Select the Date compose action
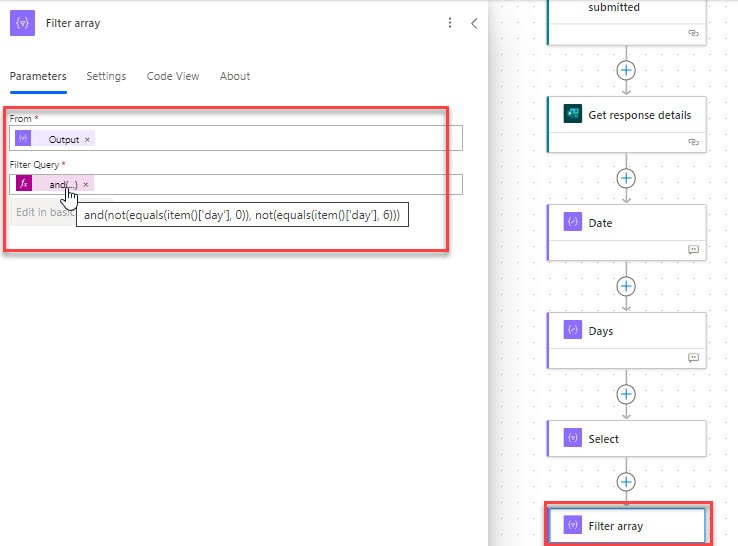This screenshot has width=738, height=546. 627,232
